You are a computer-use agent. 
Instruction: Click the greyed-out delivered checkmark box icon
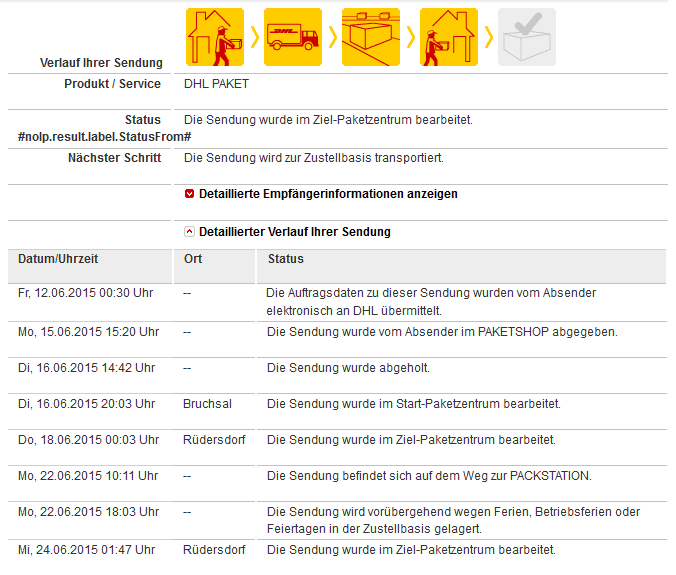[527, 37]
